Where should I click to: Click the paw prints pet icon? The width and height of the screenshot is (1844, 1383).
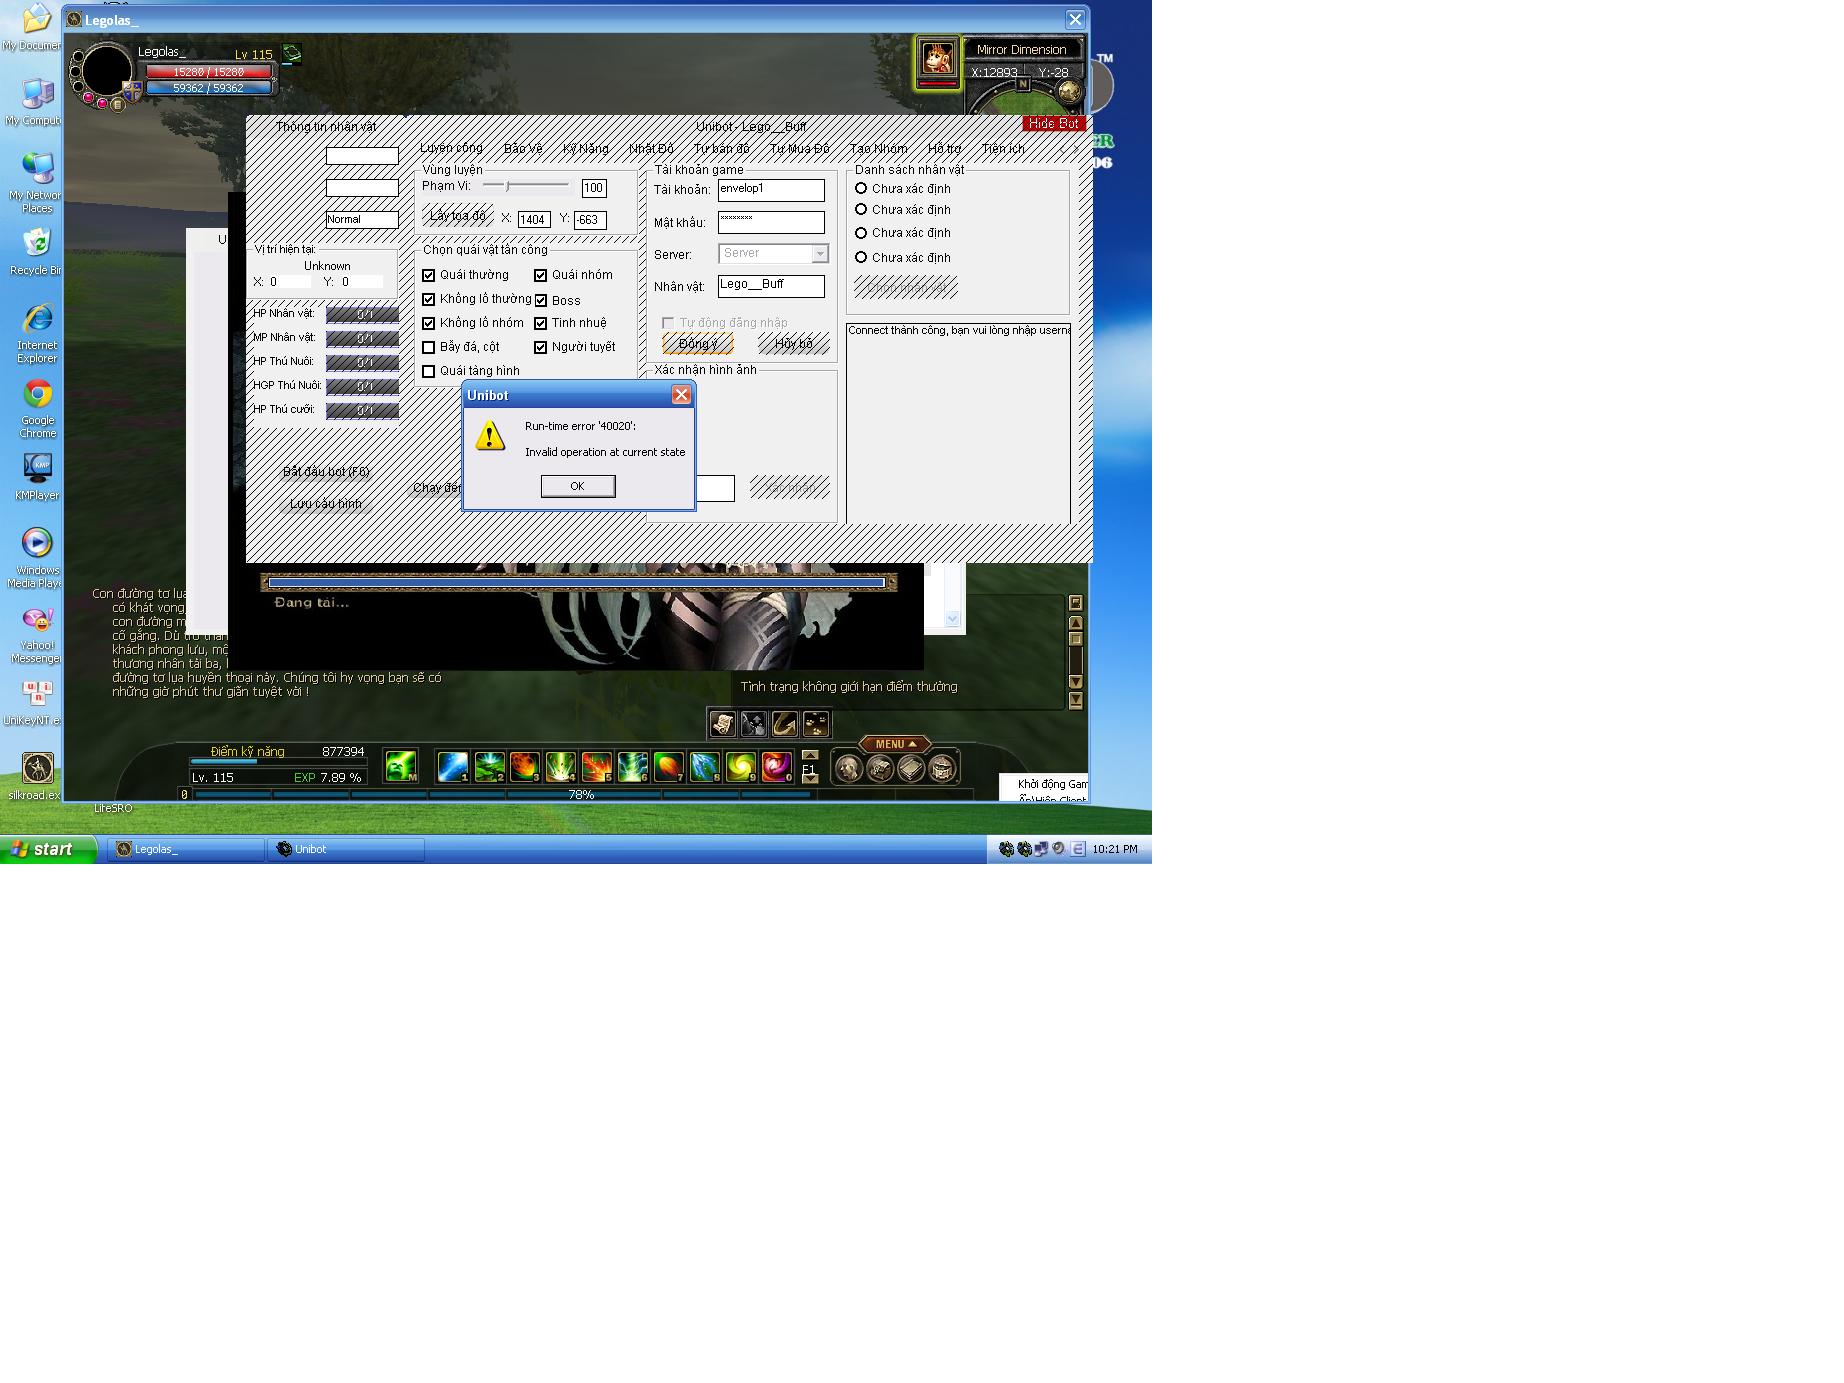(x=816, y=723)
